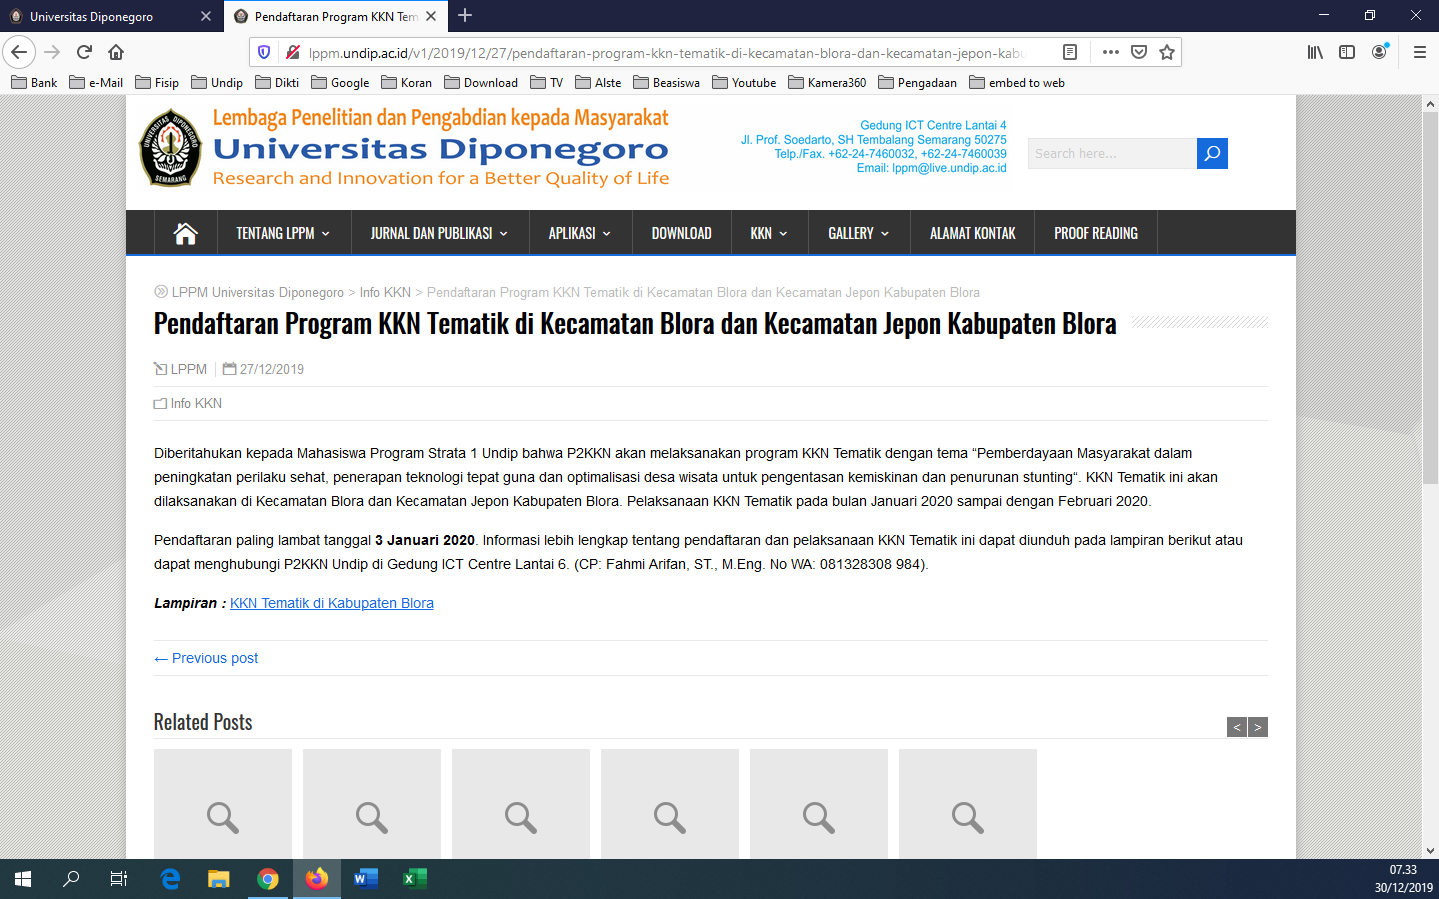This screenshot has height=899, width=1439.
Task: Open the Download menu item
Action: coord(681,233)
